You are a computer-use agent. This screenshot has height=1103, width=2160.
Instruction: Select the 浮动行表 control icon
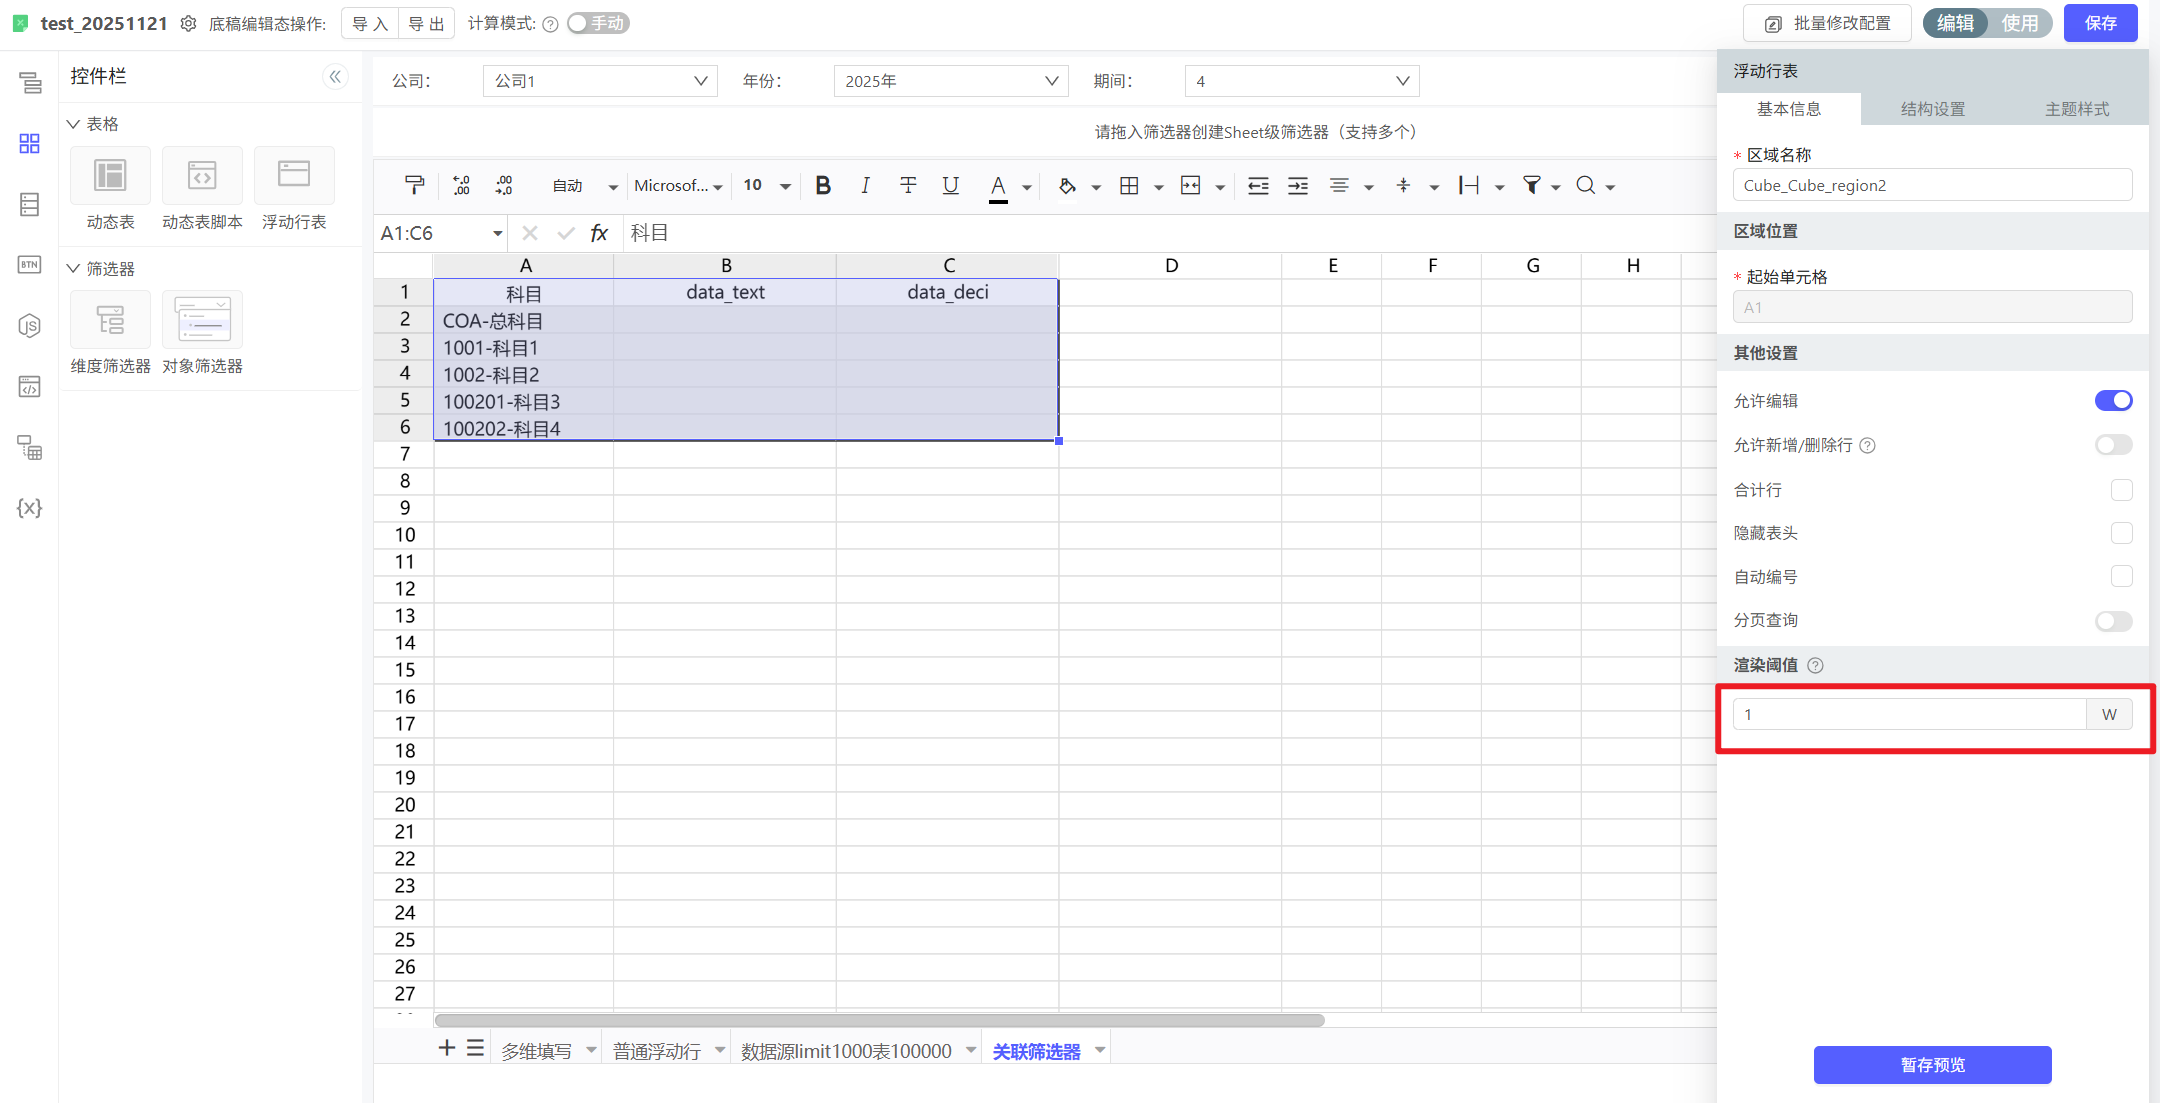click(294, 175)
